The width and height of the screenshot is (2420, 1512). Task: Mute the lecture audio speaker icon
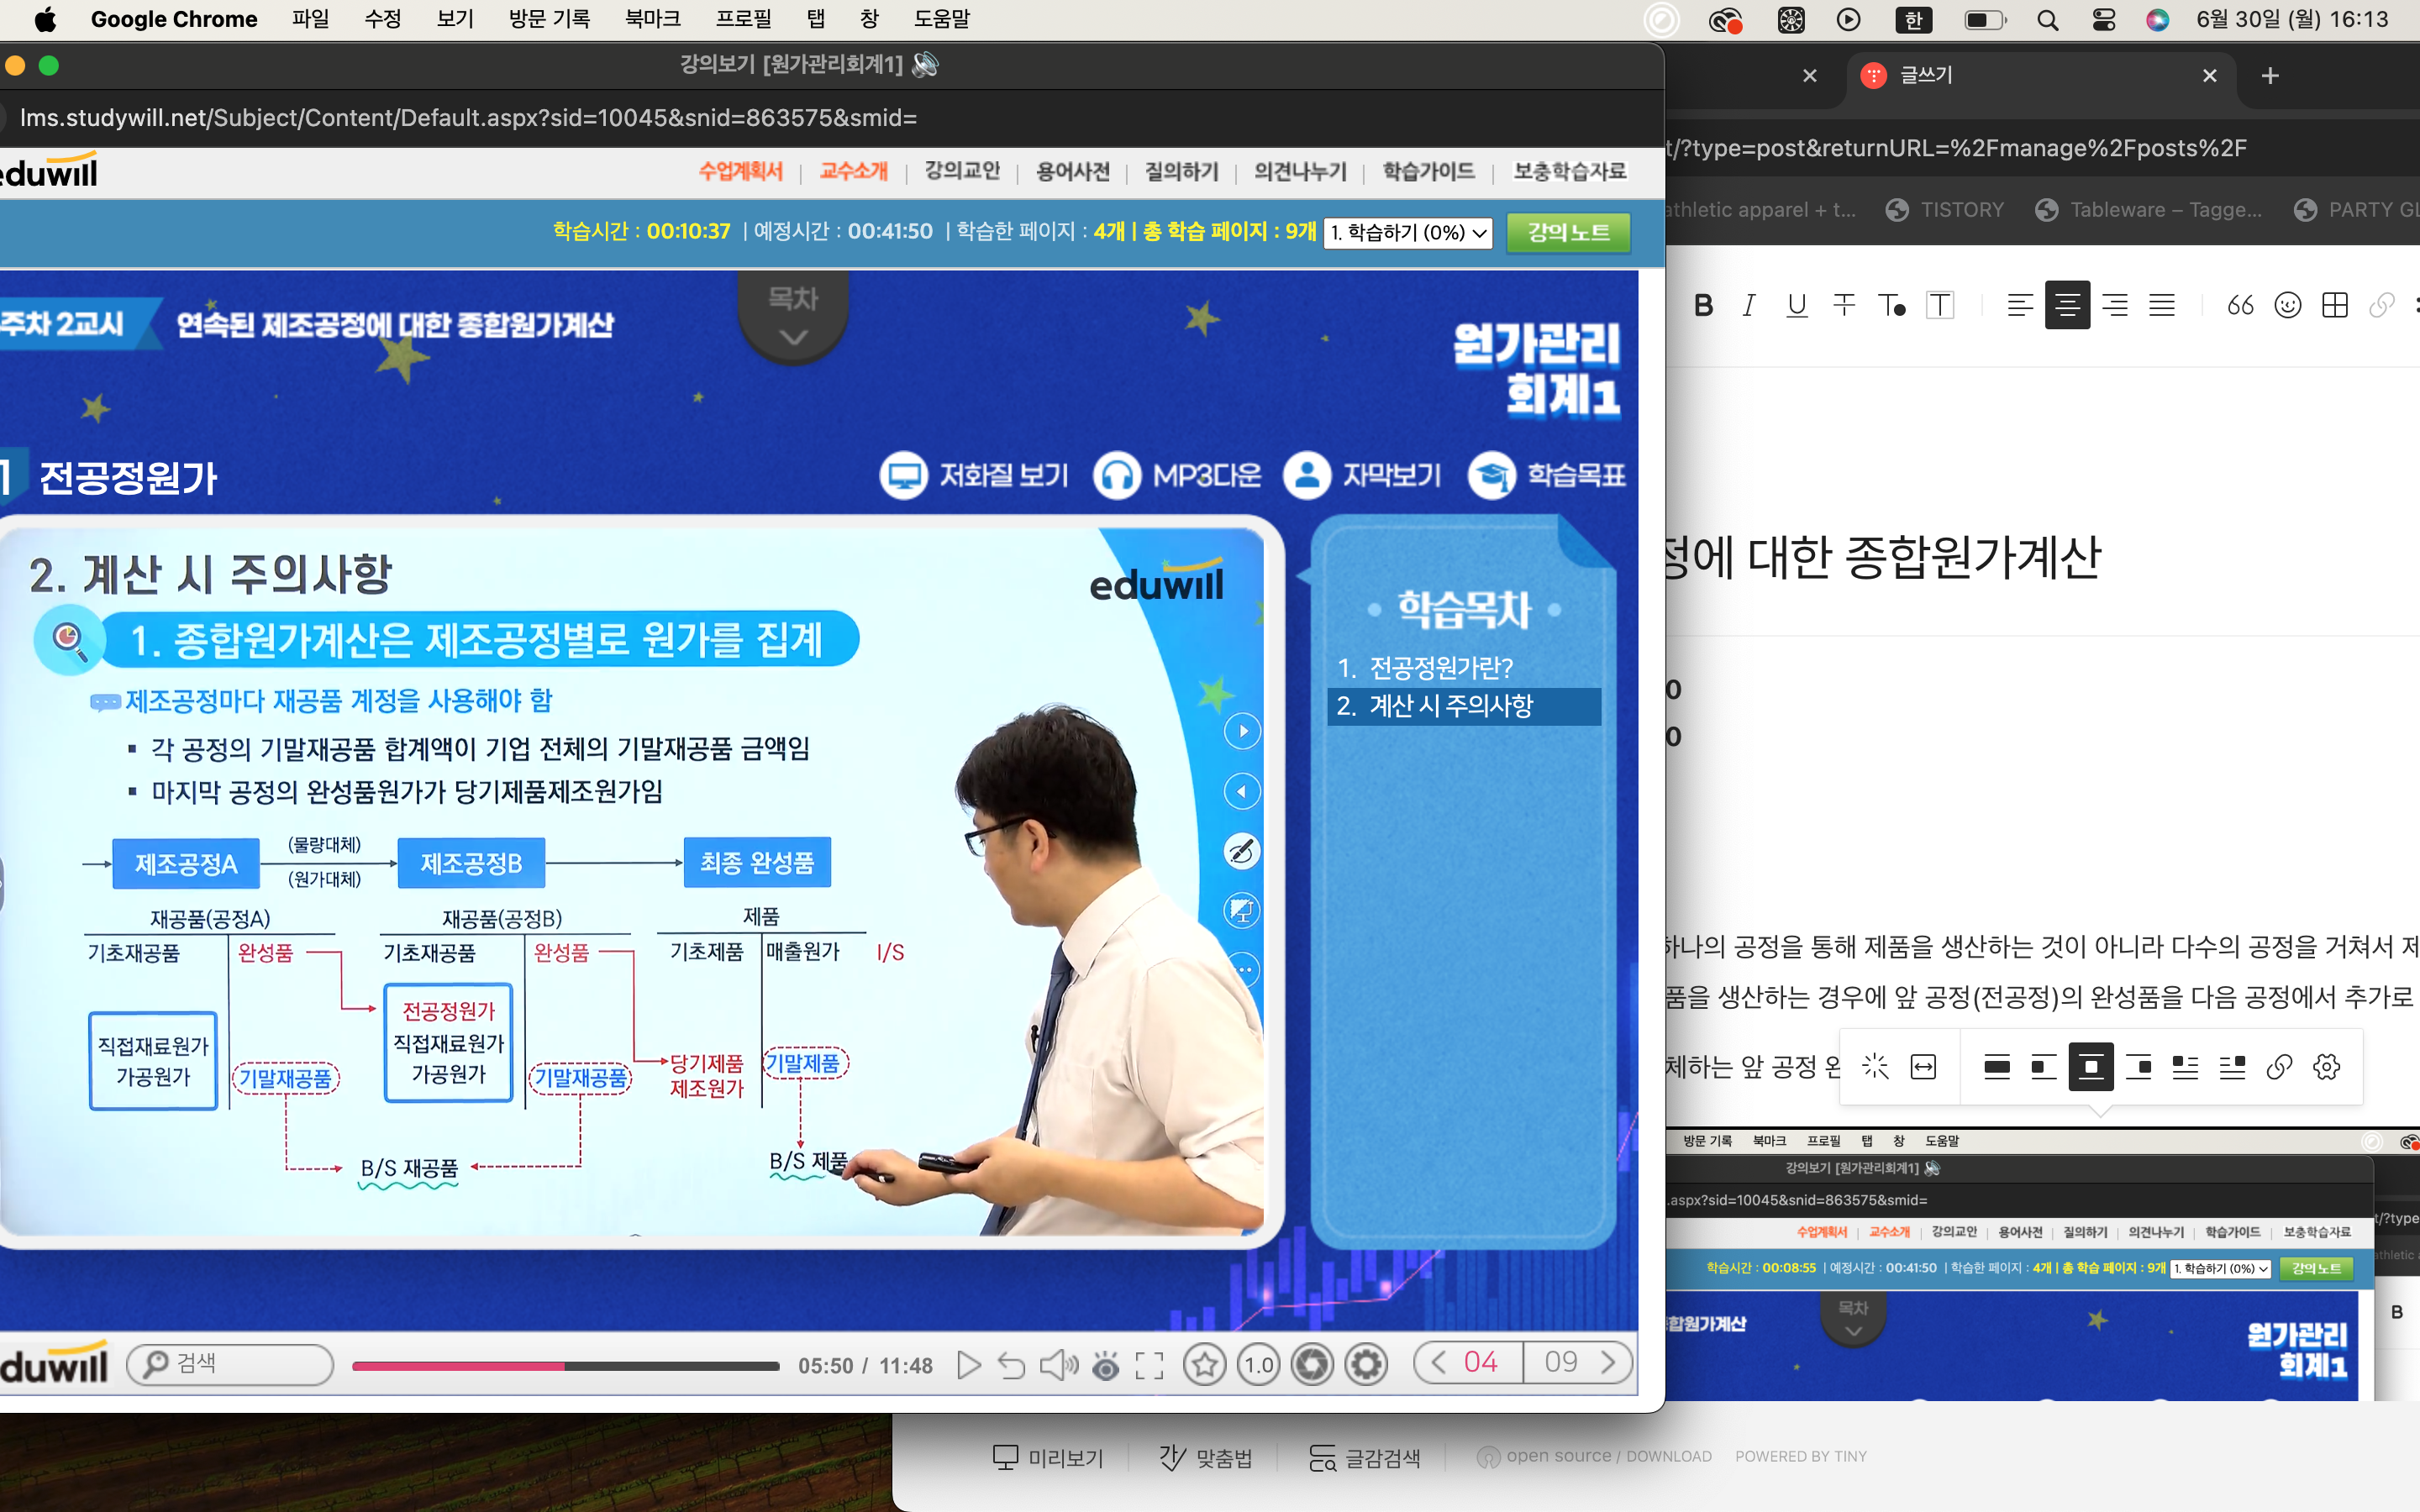pyautogui.click(x=1058, y=1365)
